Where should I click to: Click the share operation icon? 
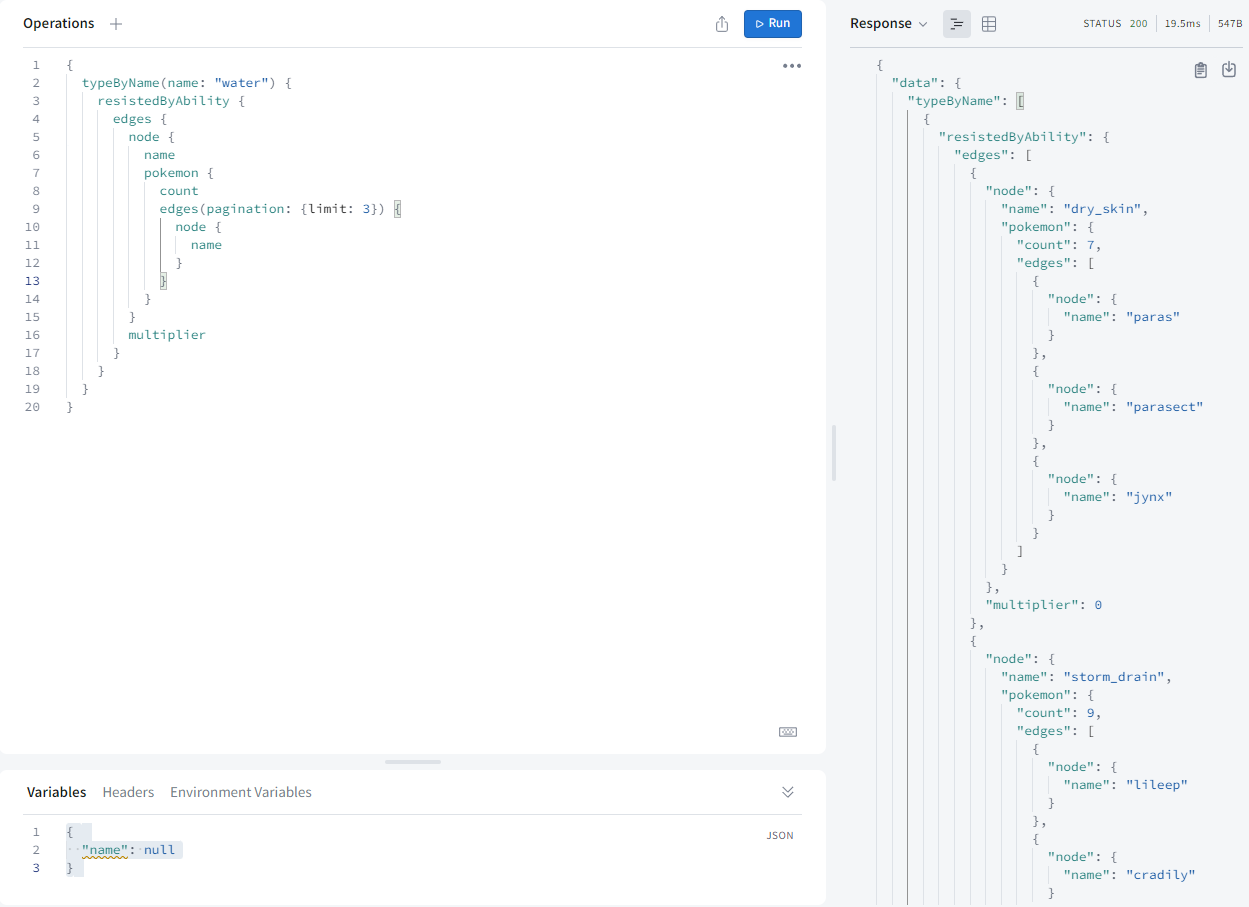pyautogui.click(x=722, y=24)
